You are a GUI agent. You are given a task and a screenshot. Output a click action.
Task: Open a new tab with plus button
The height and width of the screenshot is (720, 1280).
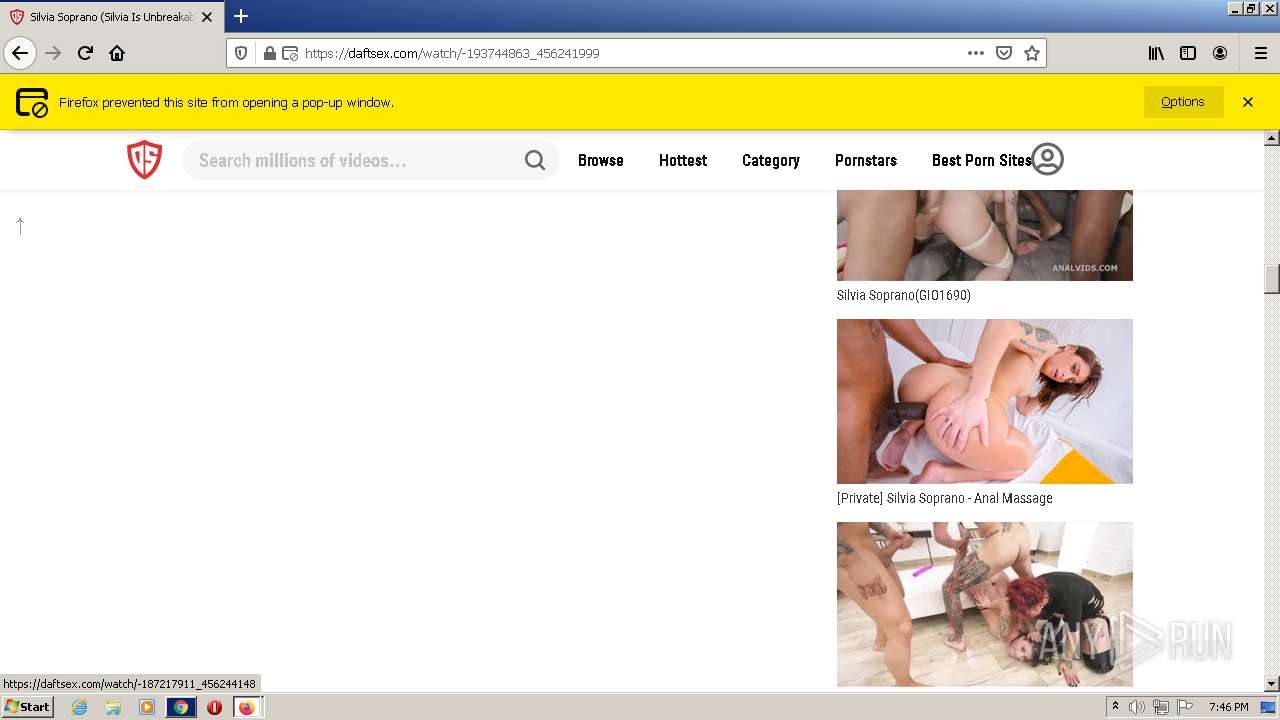pyautogui.click(x=241, y=17)
